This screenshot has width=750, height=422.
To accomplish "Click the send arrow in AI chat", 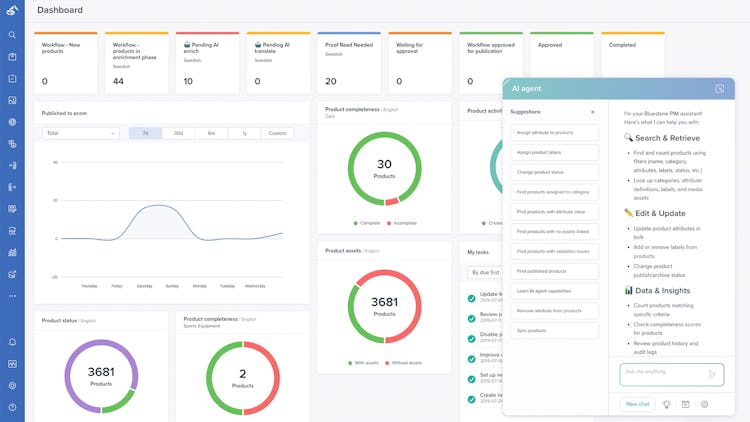I will pyautogui.click(x=712, y=374).
